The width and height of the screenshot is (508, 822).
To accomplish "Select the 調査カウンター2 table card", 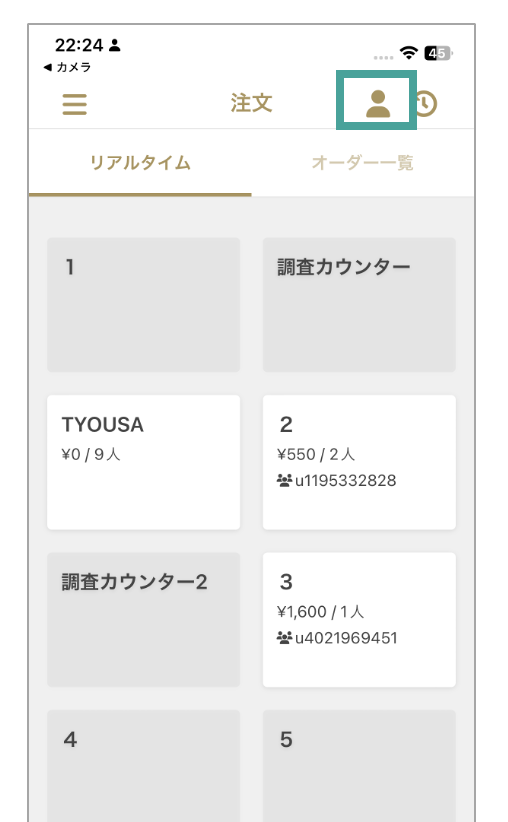I will (144, 620).
